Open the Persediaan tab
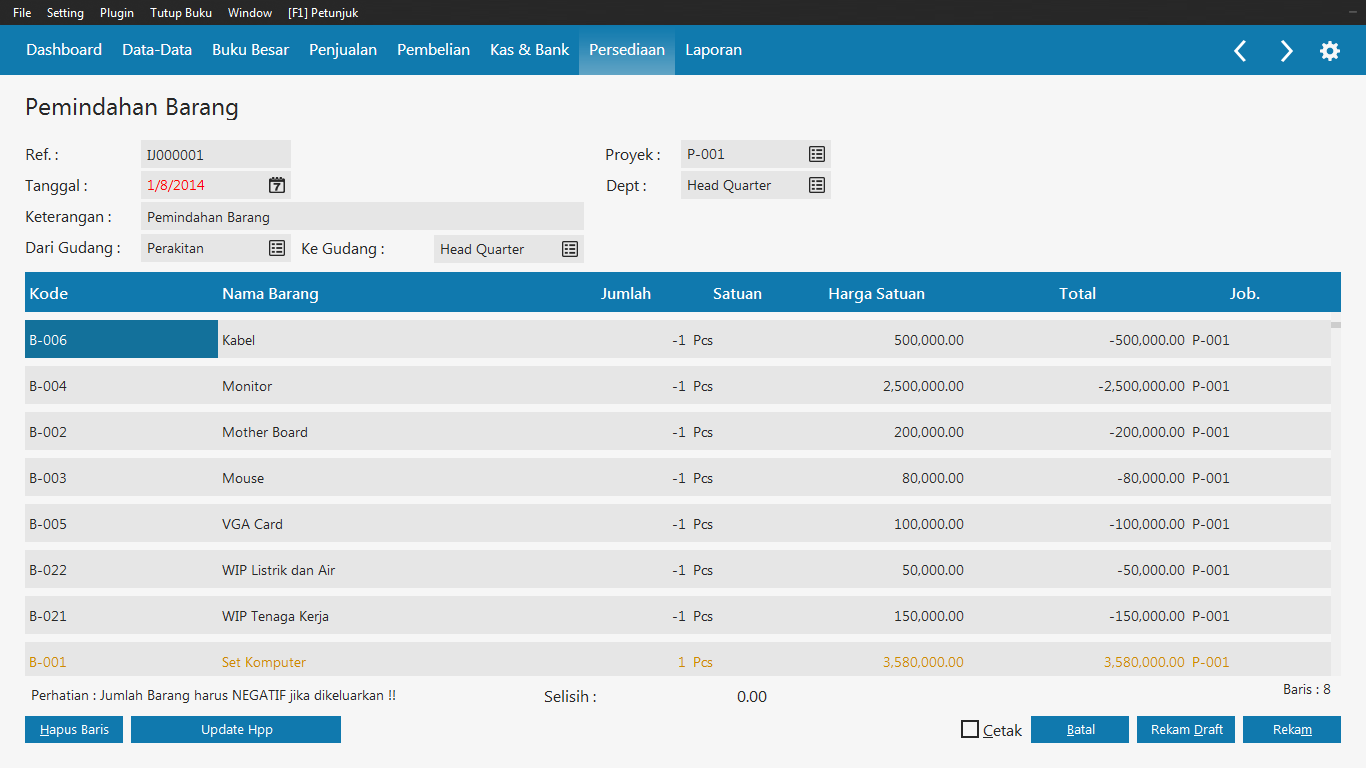 click(x=626, y=50)
